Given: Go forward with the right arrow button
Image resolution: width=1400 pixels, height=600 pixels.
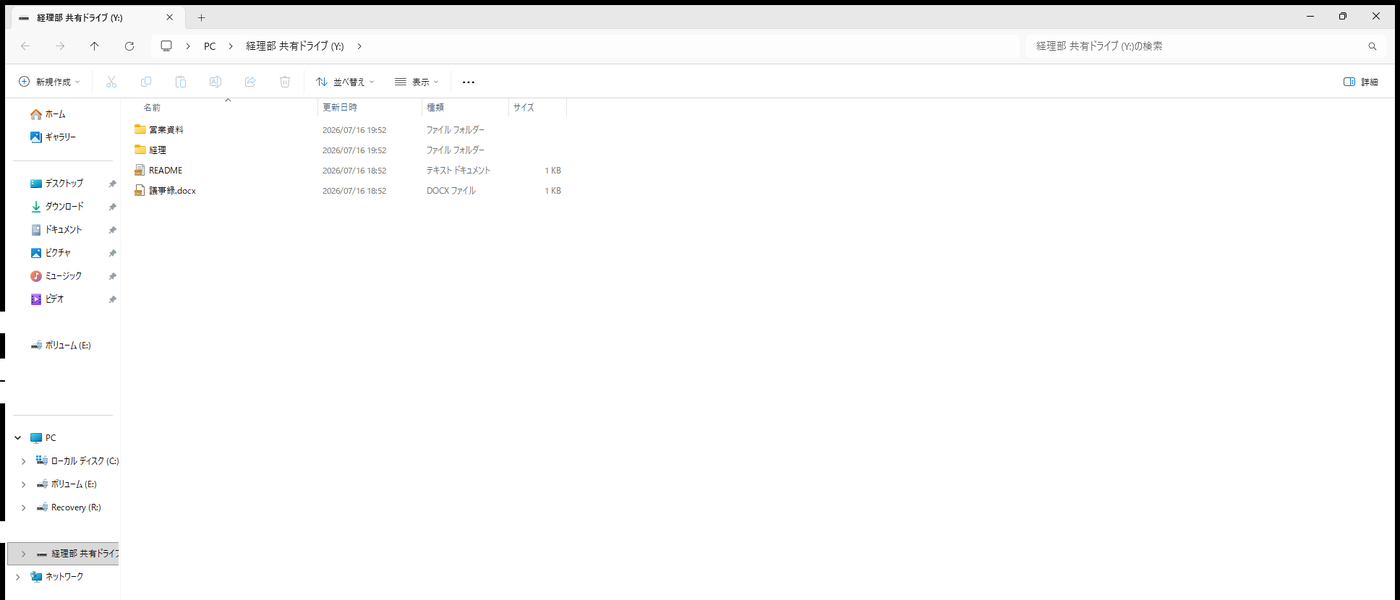Looking at the screenshot, I should 60,46.
